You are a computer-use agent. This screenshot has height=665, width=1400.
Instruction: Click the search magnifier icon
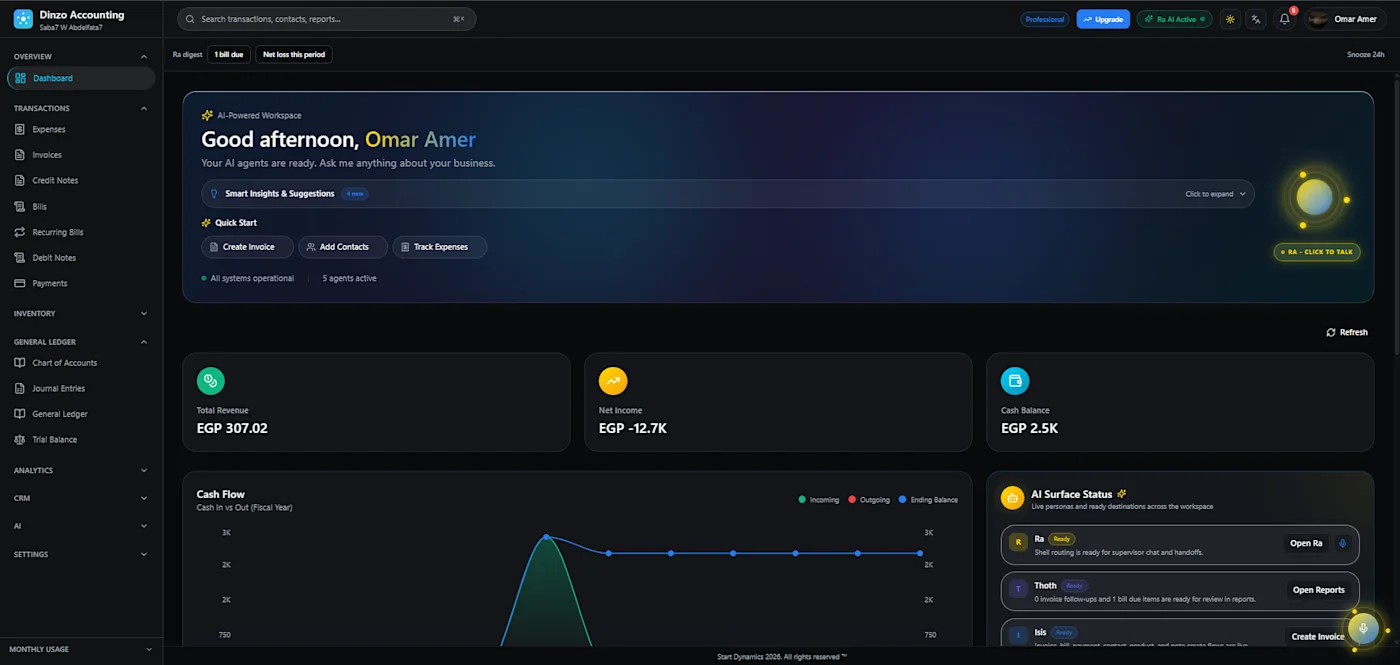191,19
